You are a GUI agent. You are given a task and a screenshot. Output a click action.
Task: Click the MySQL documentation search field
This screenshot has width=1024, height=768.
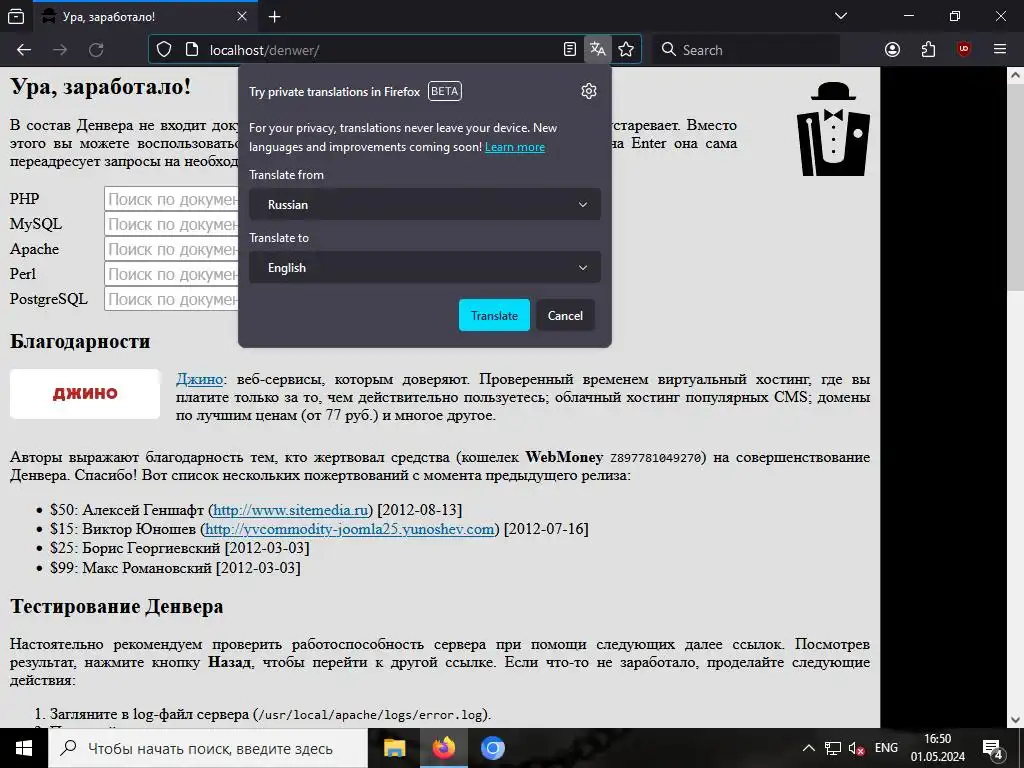coord(172,224)
